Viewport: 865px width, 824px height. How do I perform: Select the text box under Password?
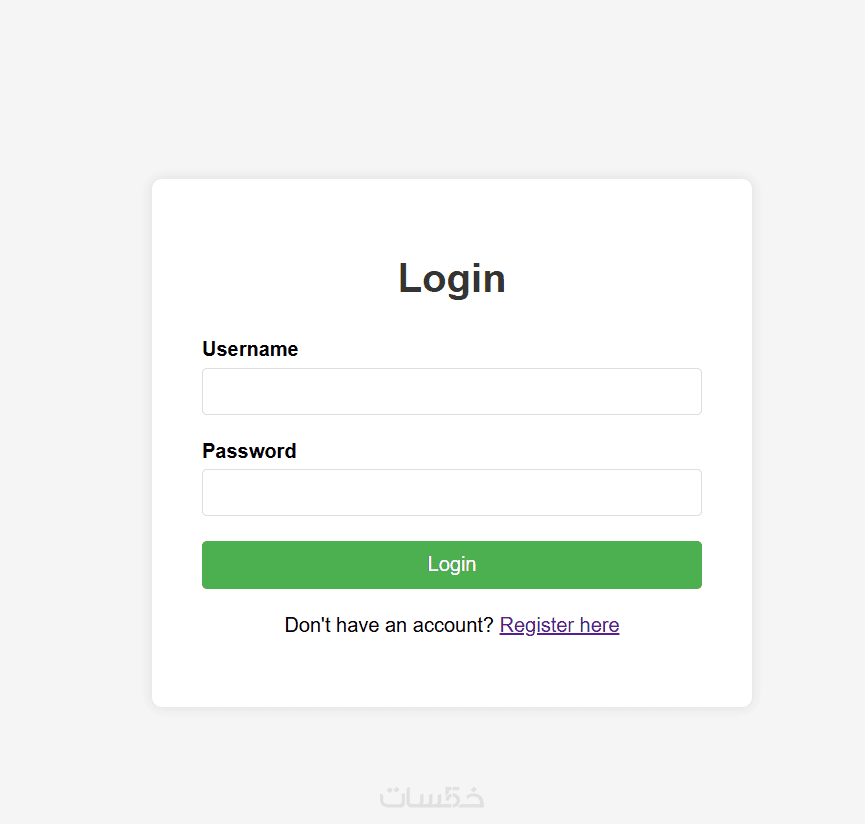pyautogui.click(x=451, y=492)
